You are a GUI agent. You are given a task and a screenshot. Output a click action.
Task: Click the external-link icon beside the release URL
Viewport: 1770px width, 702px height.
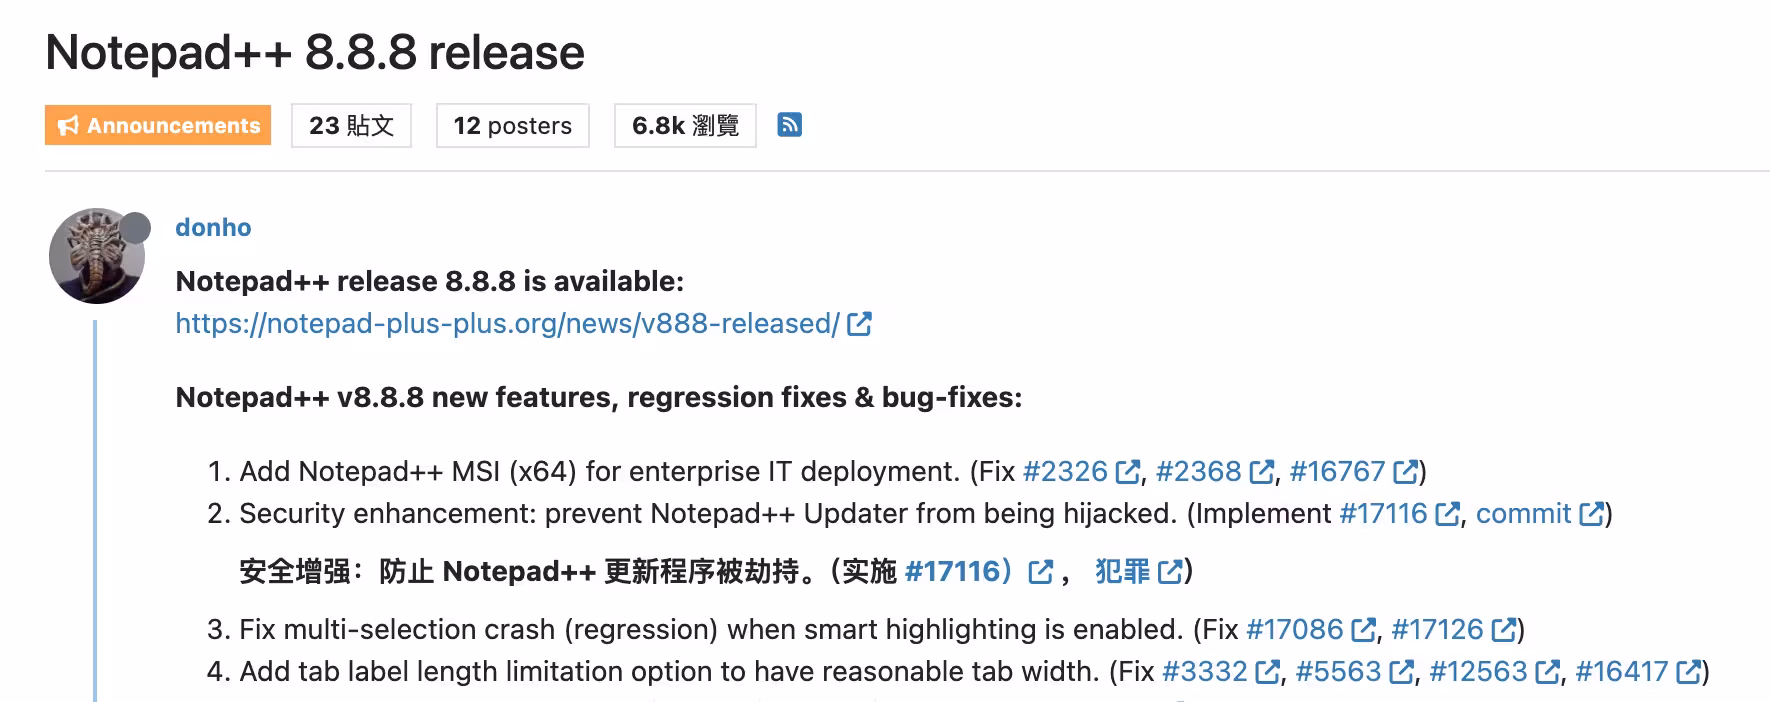pos(858,323)
